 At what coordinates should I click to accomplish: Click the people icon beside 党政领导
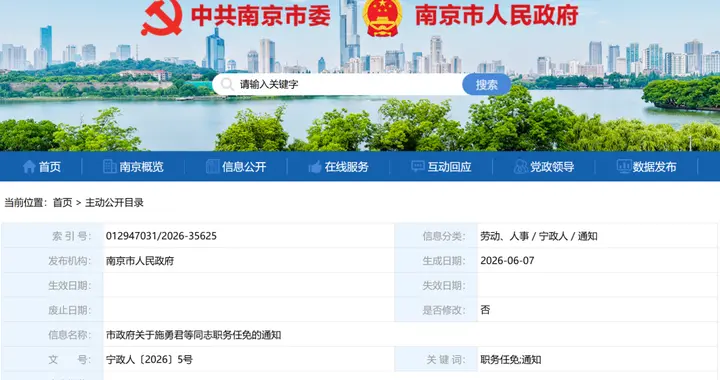[x=521, y=167]
